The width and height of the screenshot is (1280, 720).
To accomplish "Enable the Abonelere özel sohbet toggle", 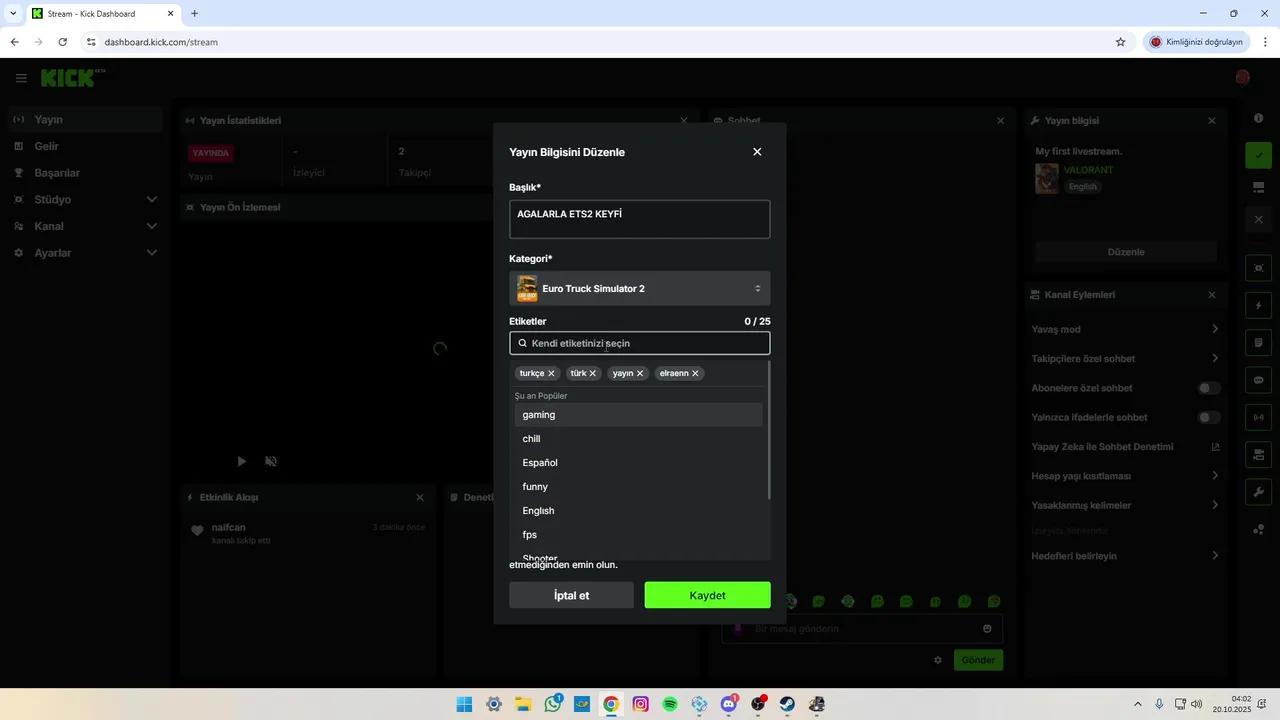I will (1208, 388).
